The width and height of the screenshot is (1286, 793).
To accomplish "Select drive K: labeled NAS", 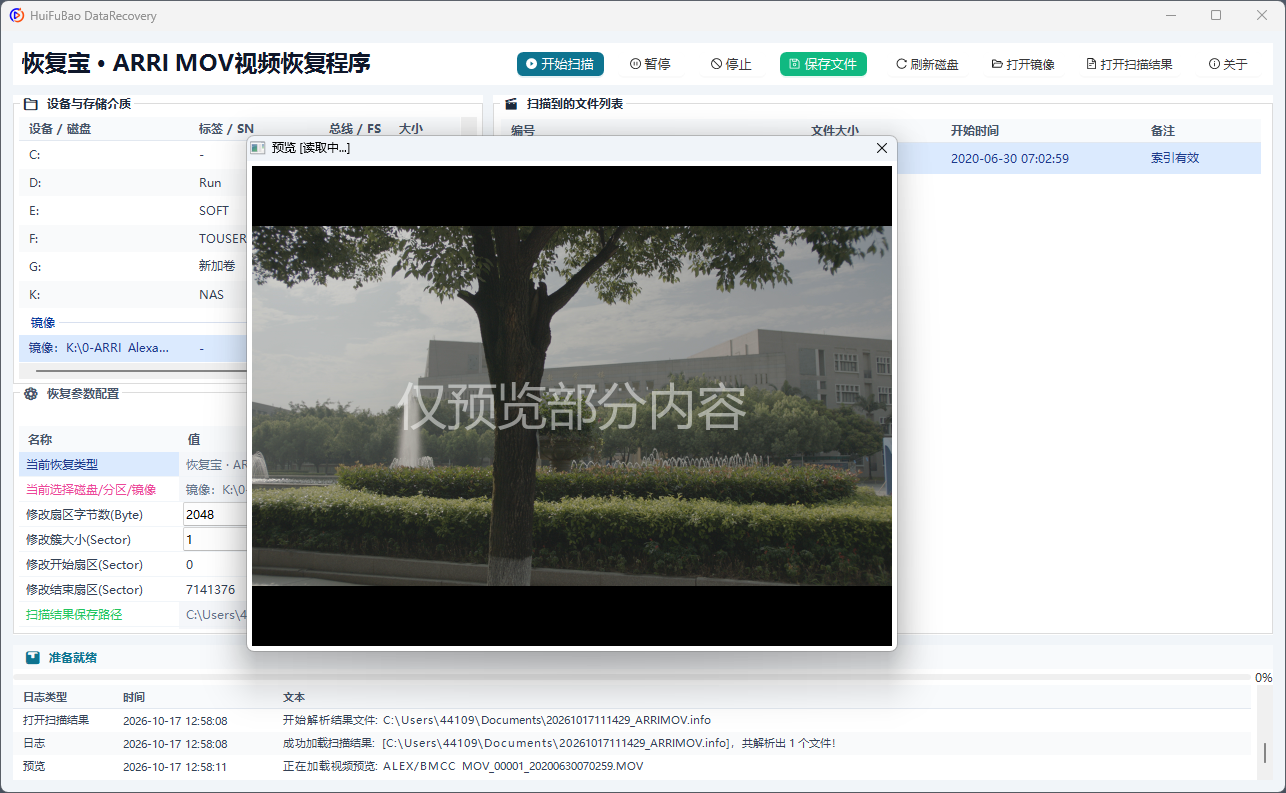I will tap(133, 295).
